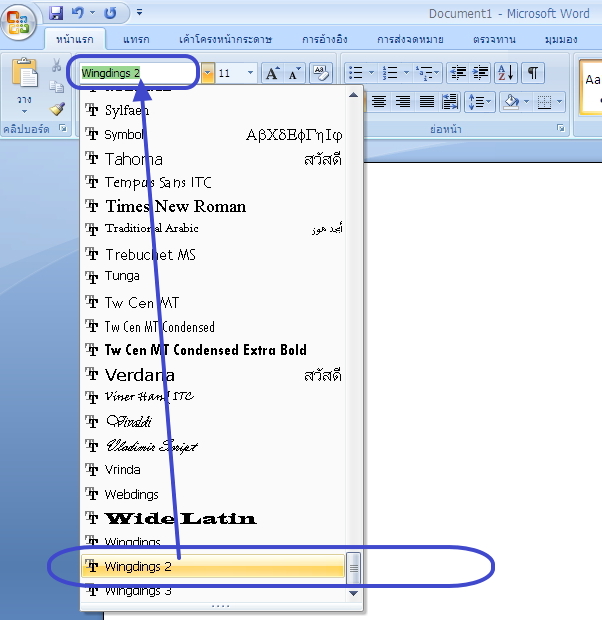Open the font size dropdown arrow

click(250, 73)
